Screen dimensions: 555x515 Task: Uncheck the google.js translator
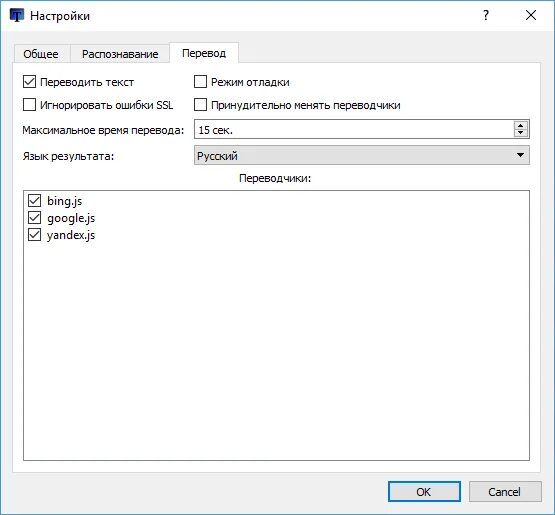point(34,217)
